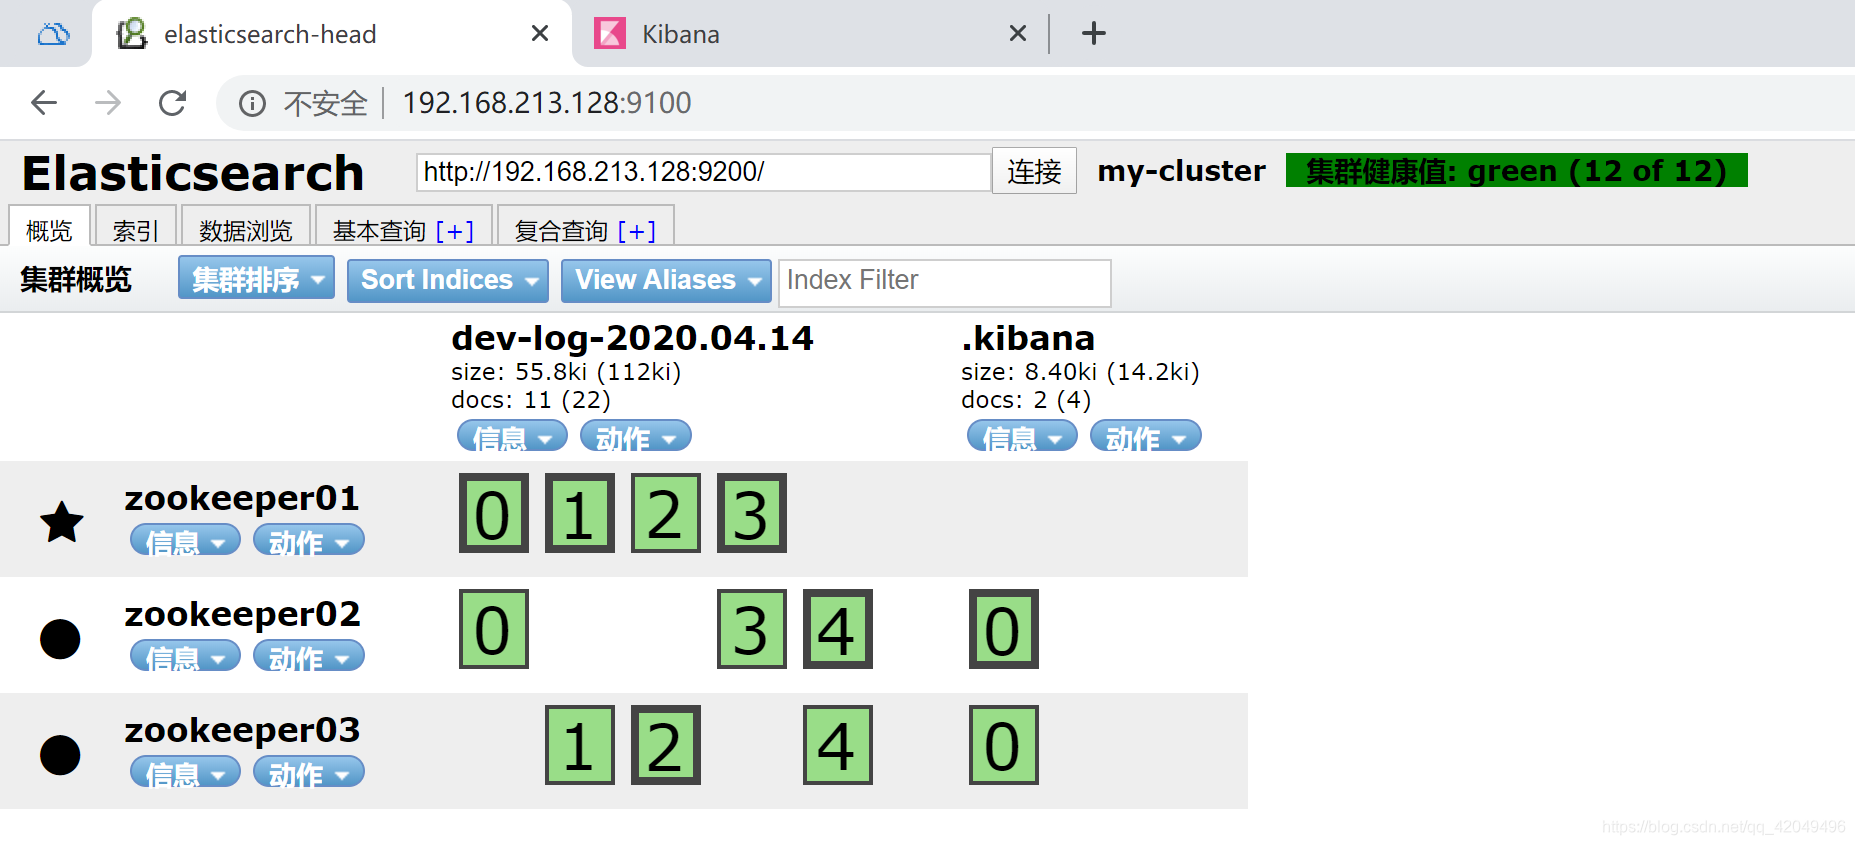
Task: Add a new 基本查询 tab via [+]
Action: click(x=455, y=231)
